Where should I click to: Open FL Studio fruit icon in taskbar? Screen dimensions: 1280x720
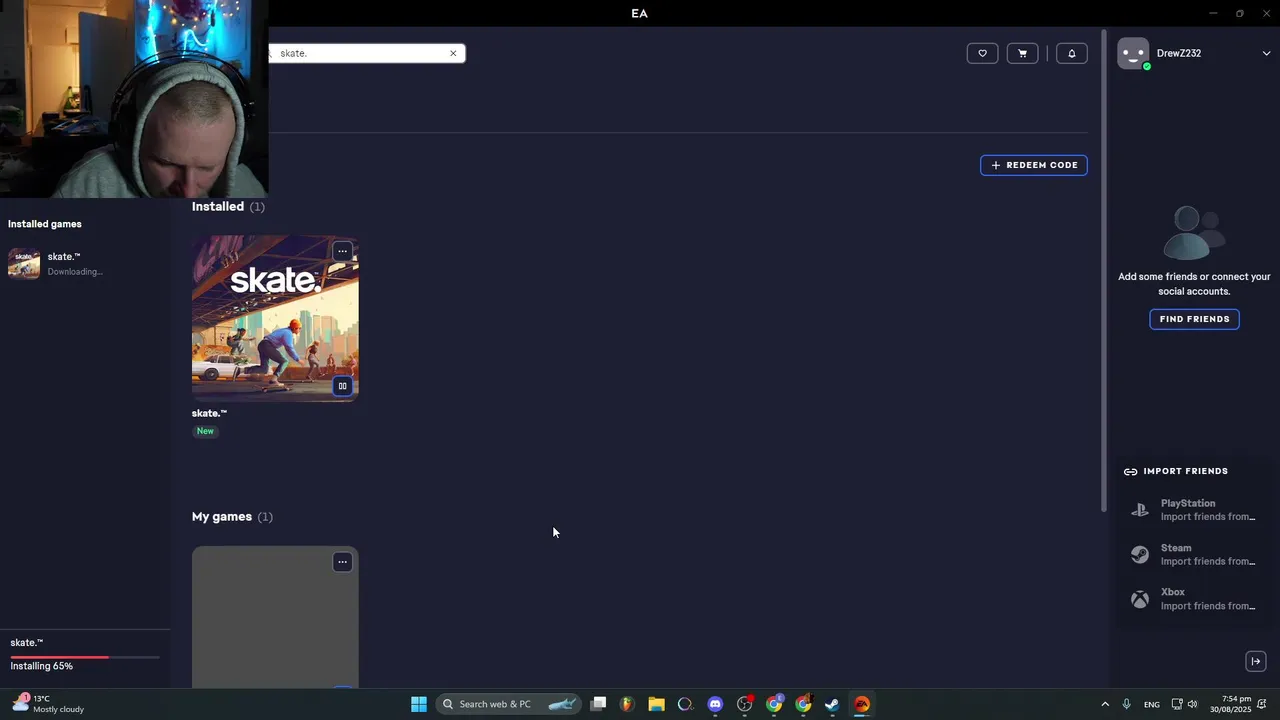click(627, 704)
